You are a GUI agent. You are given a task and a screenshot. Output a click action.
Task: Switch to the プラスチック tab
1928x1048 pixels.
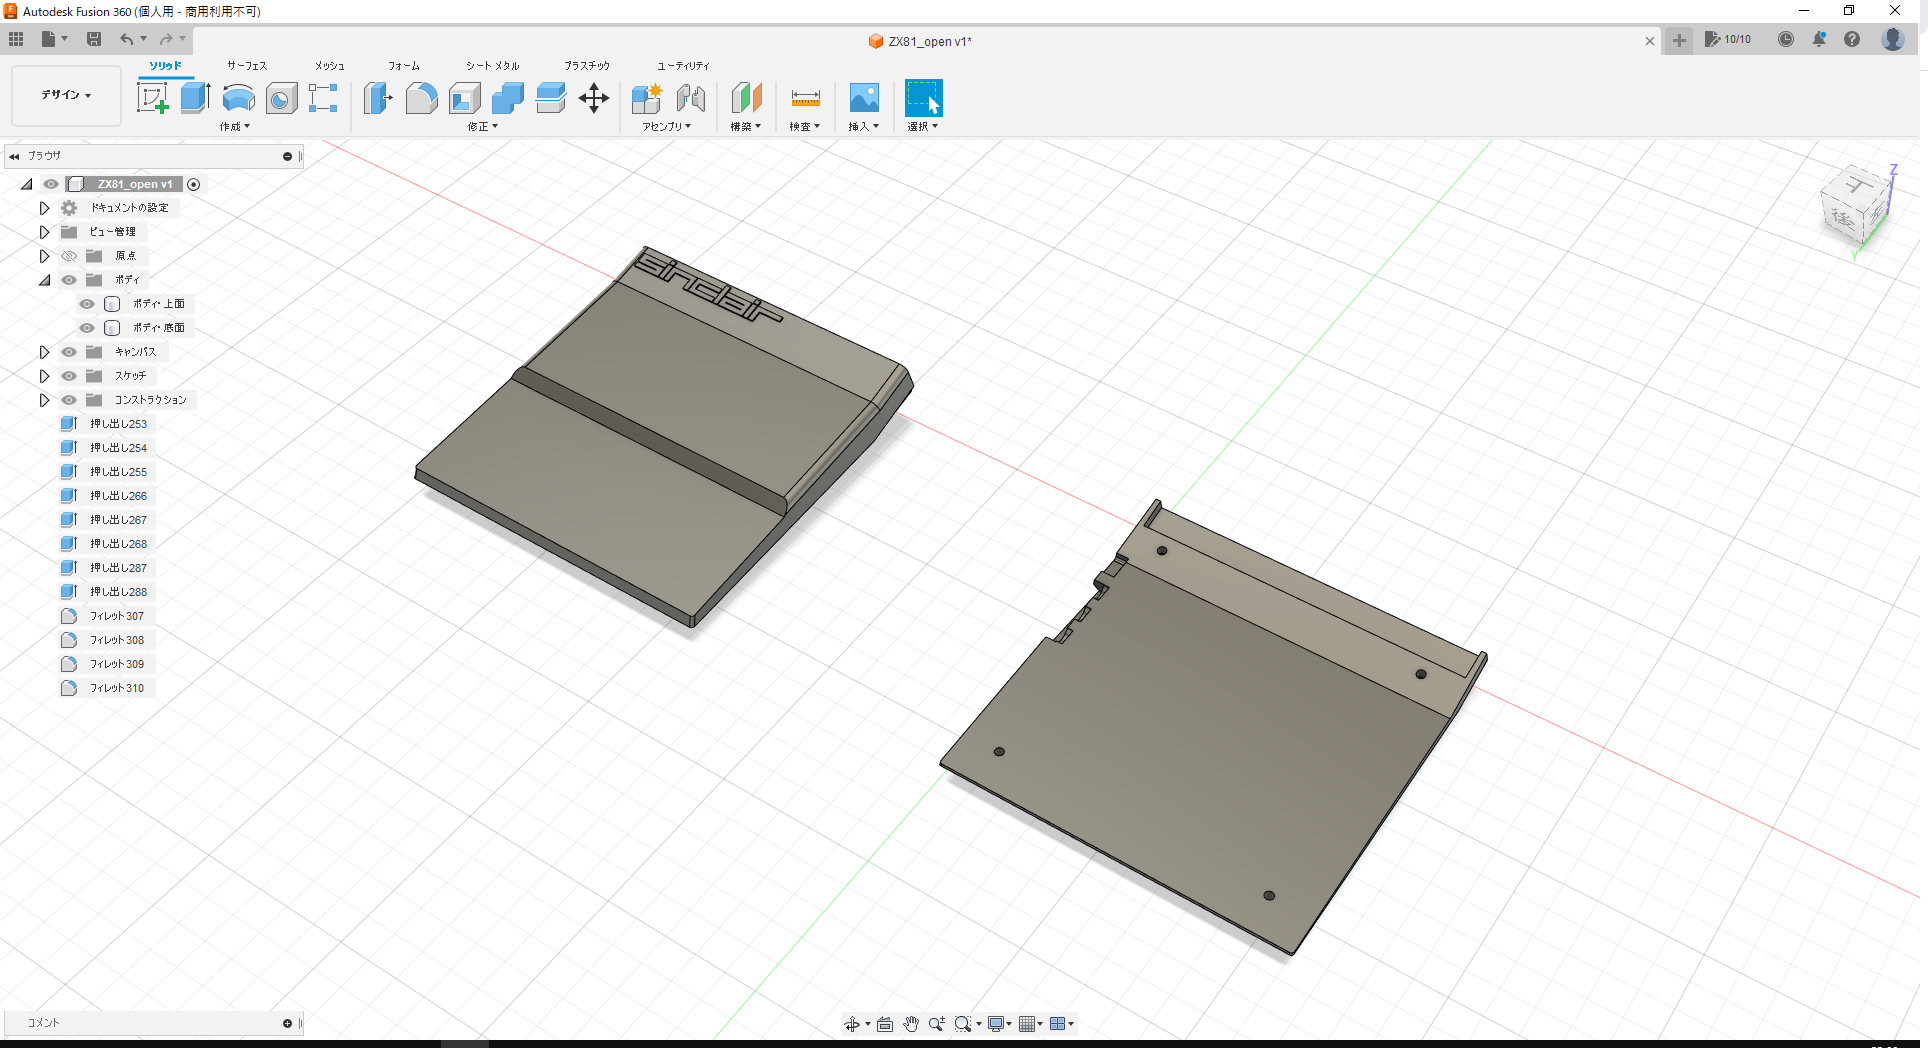coord(588,65)
